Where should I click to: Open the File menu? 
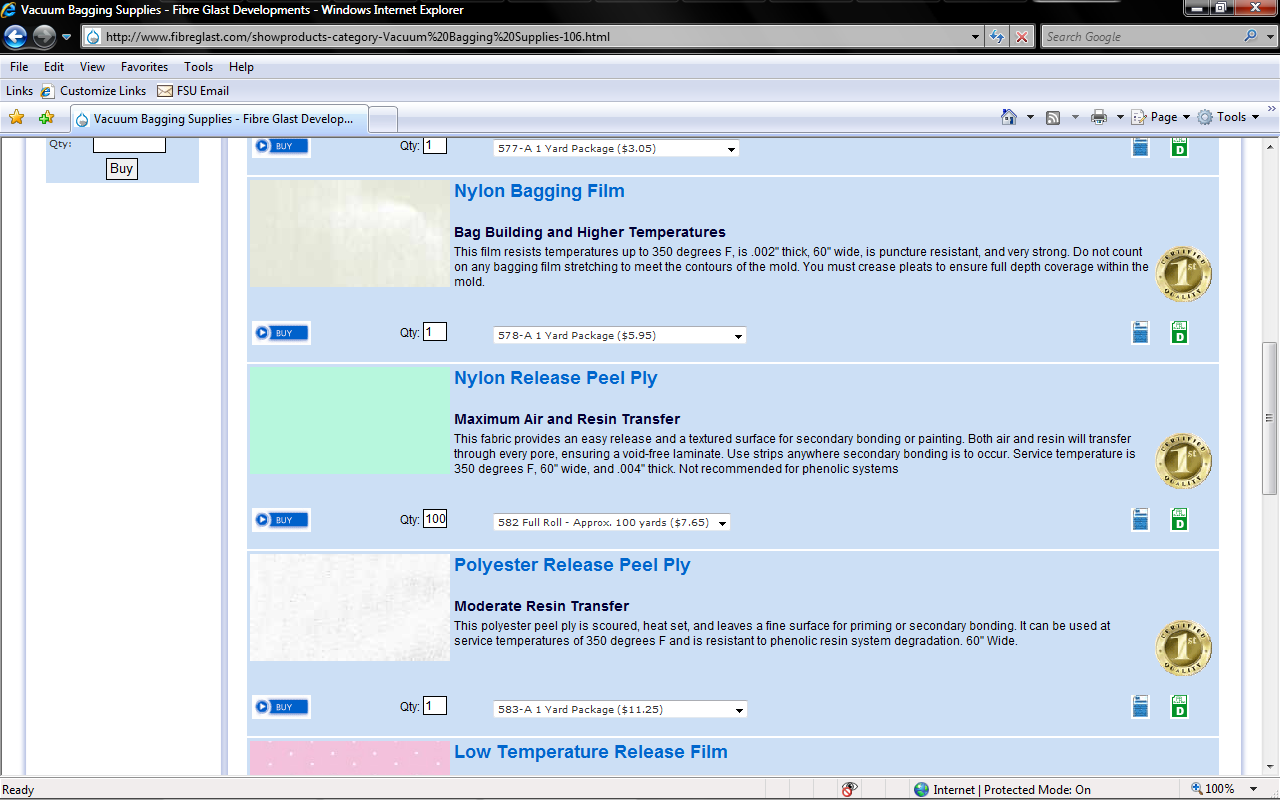click(19, 67)
